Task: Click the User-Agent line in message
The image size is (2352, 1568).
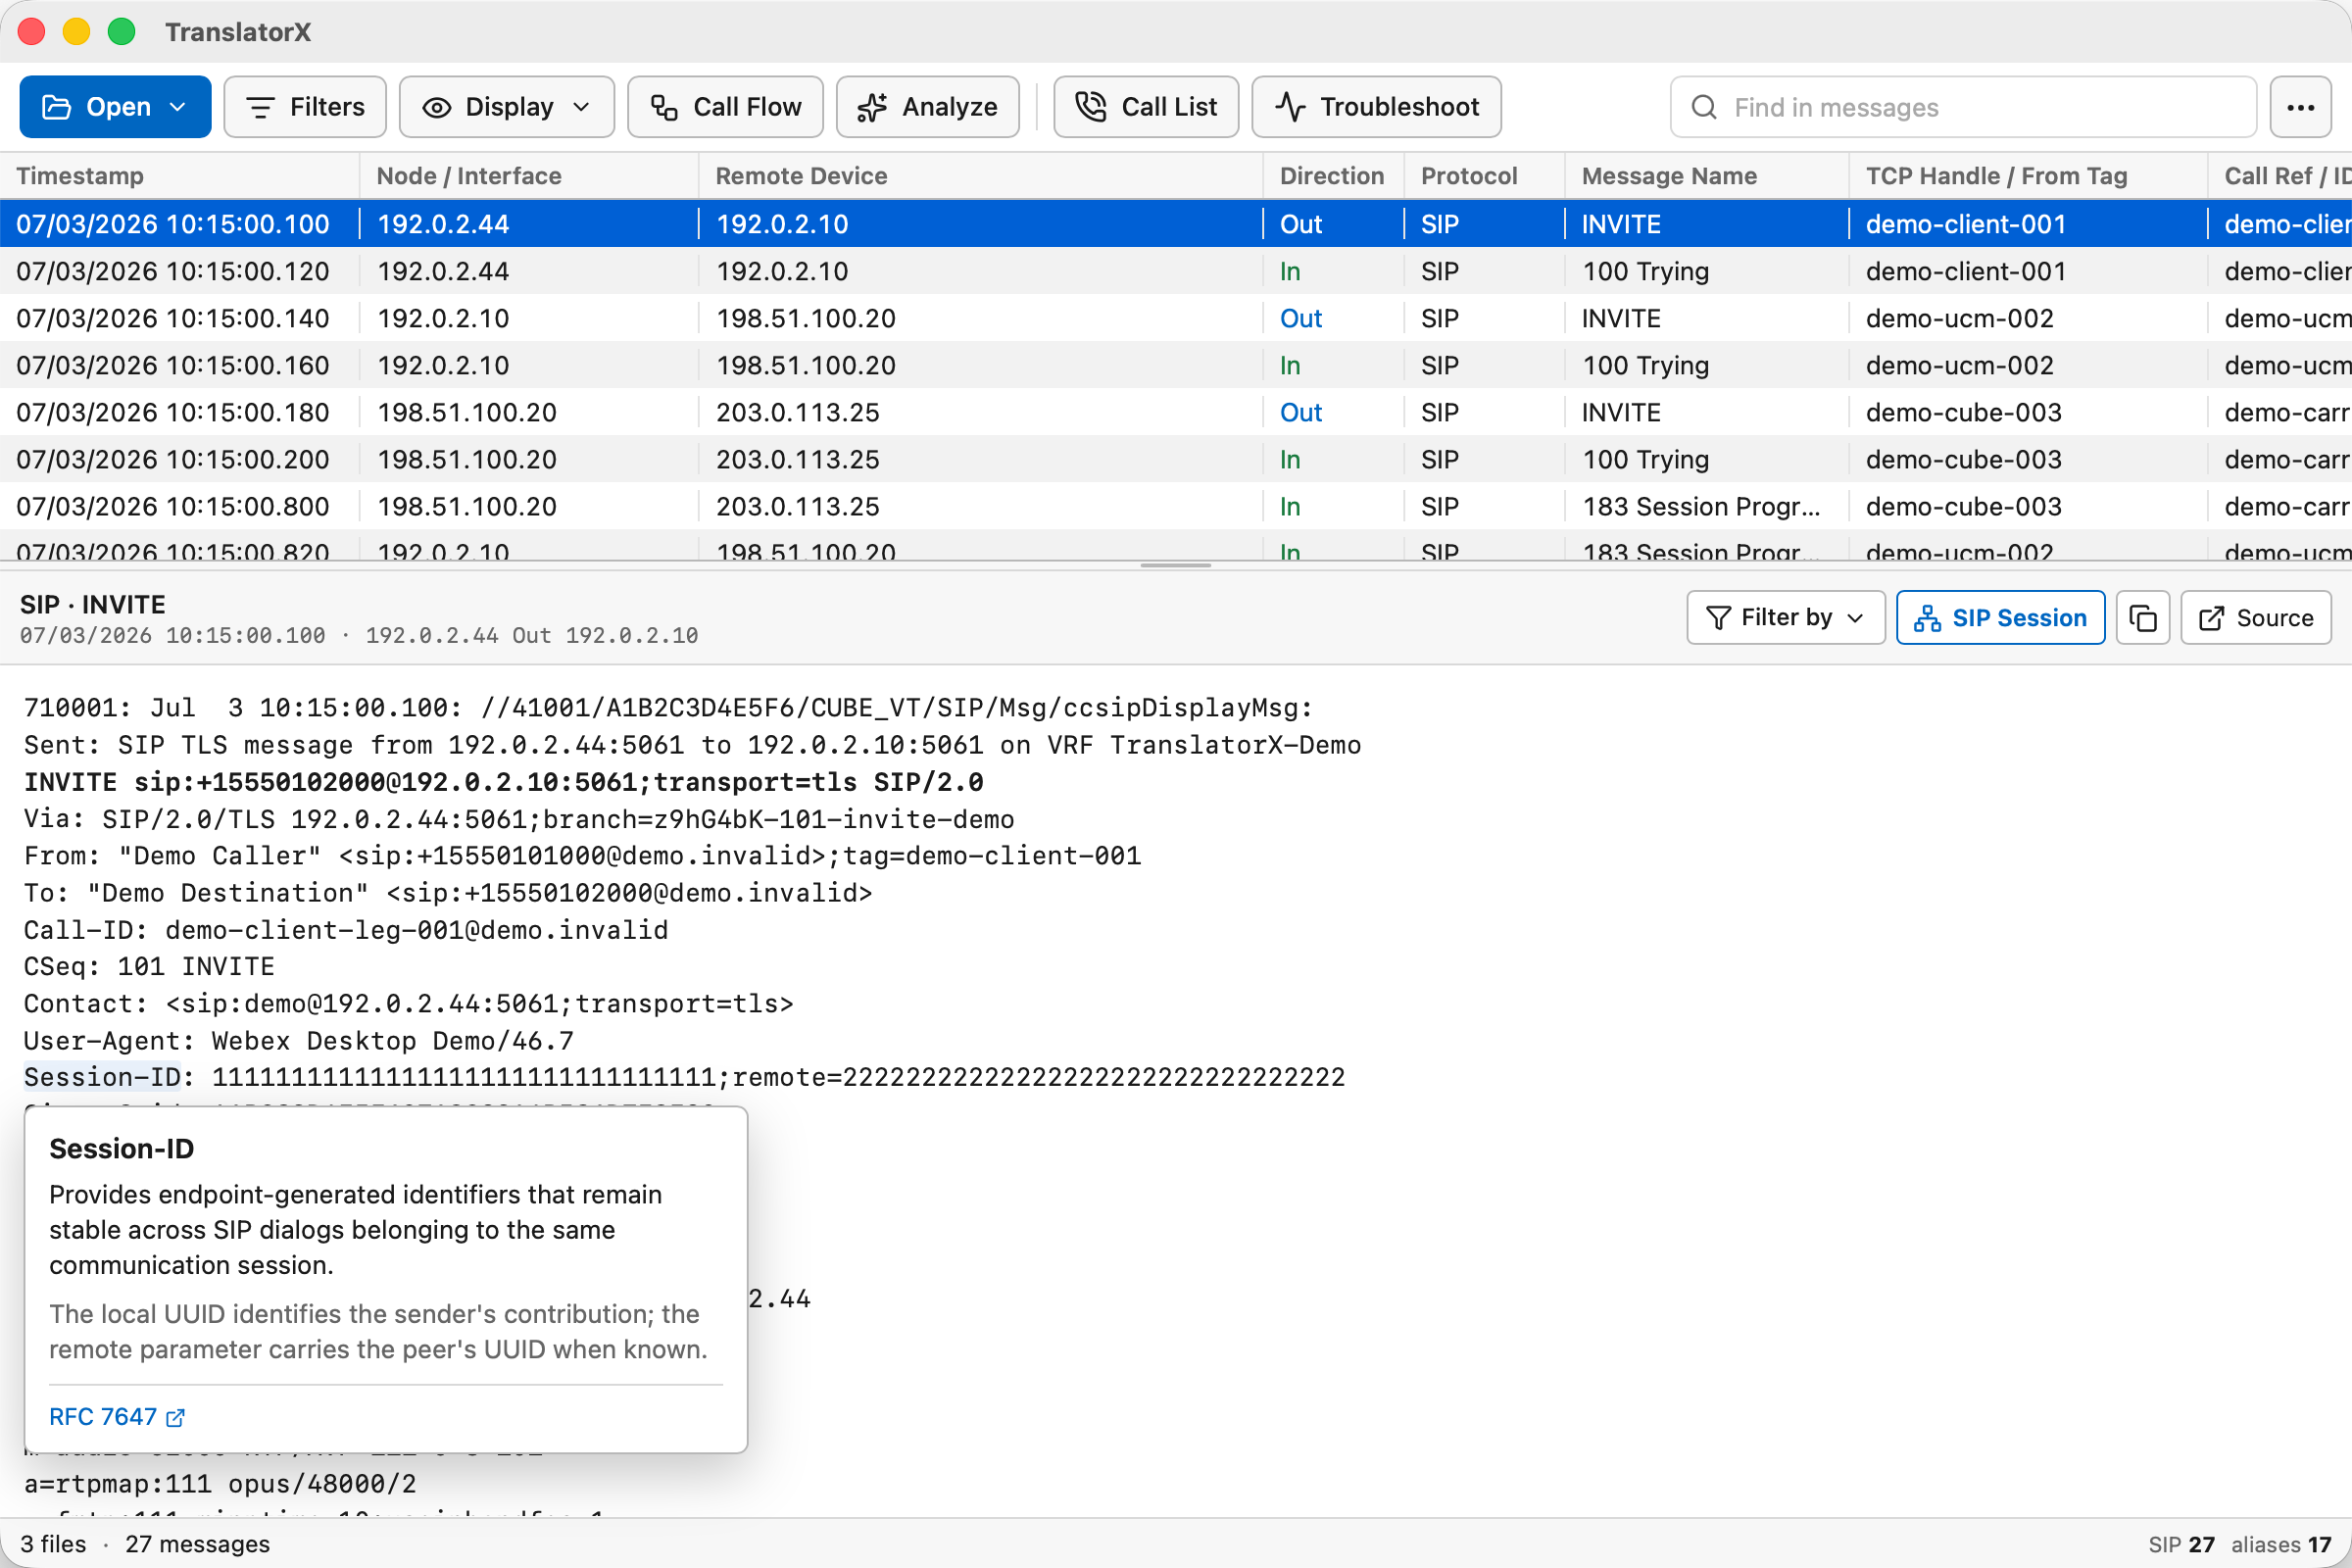Action: coord(299,1041)
